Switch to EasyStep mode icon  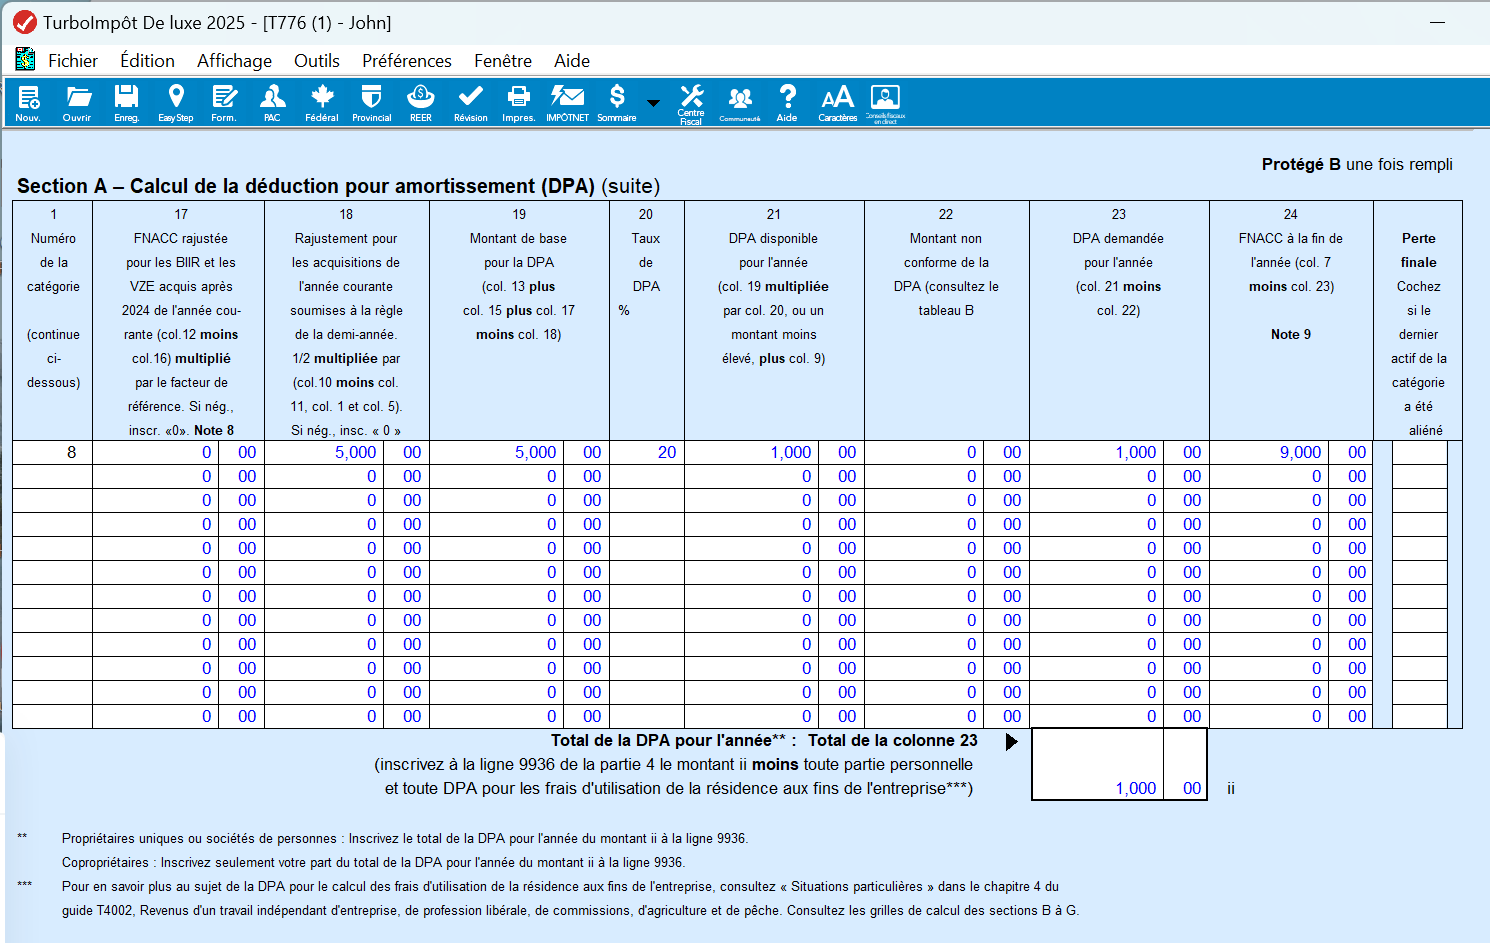[x=176, y=103]
